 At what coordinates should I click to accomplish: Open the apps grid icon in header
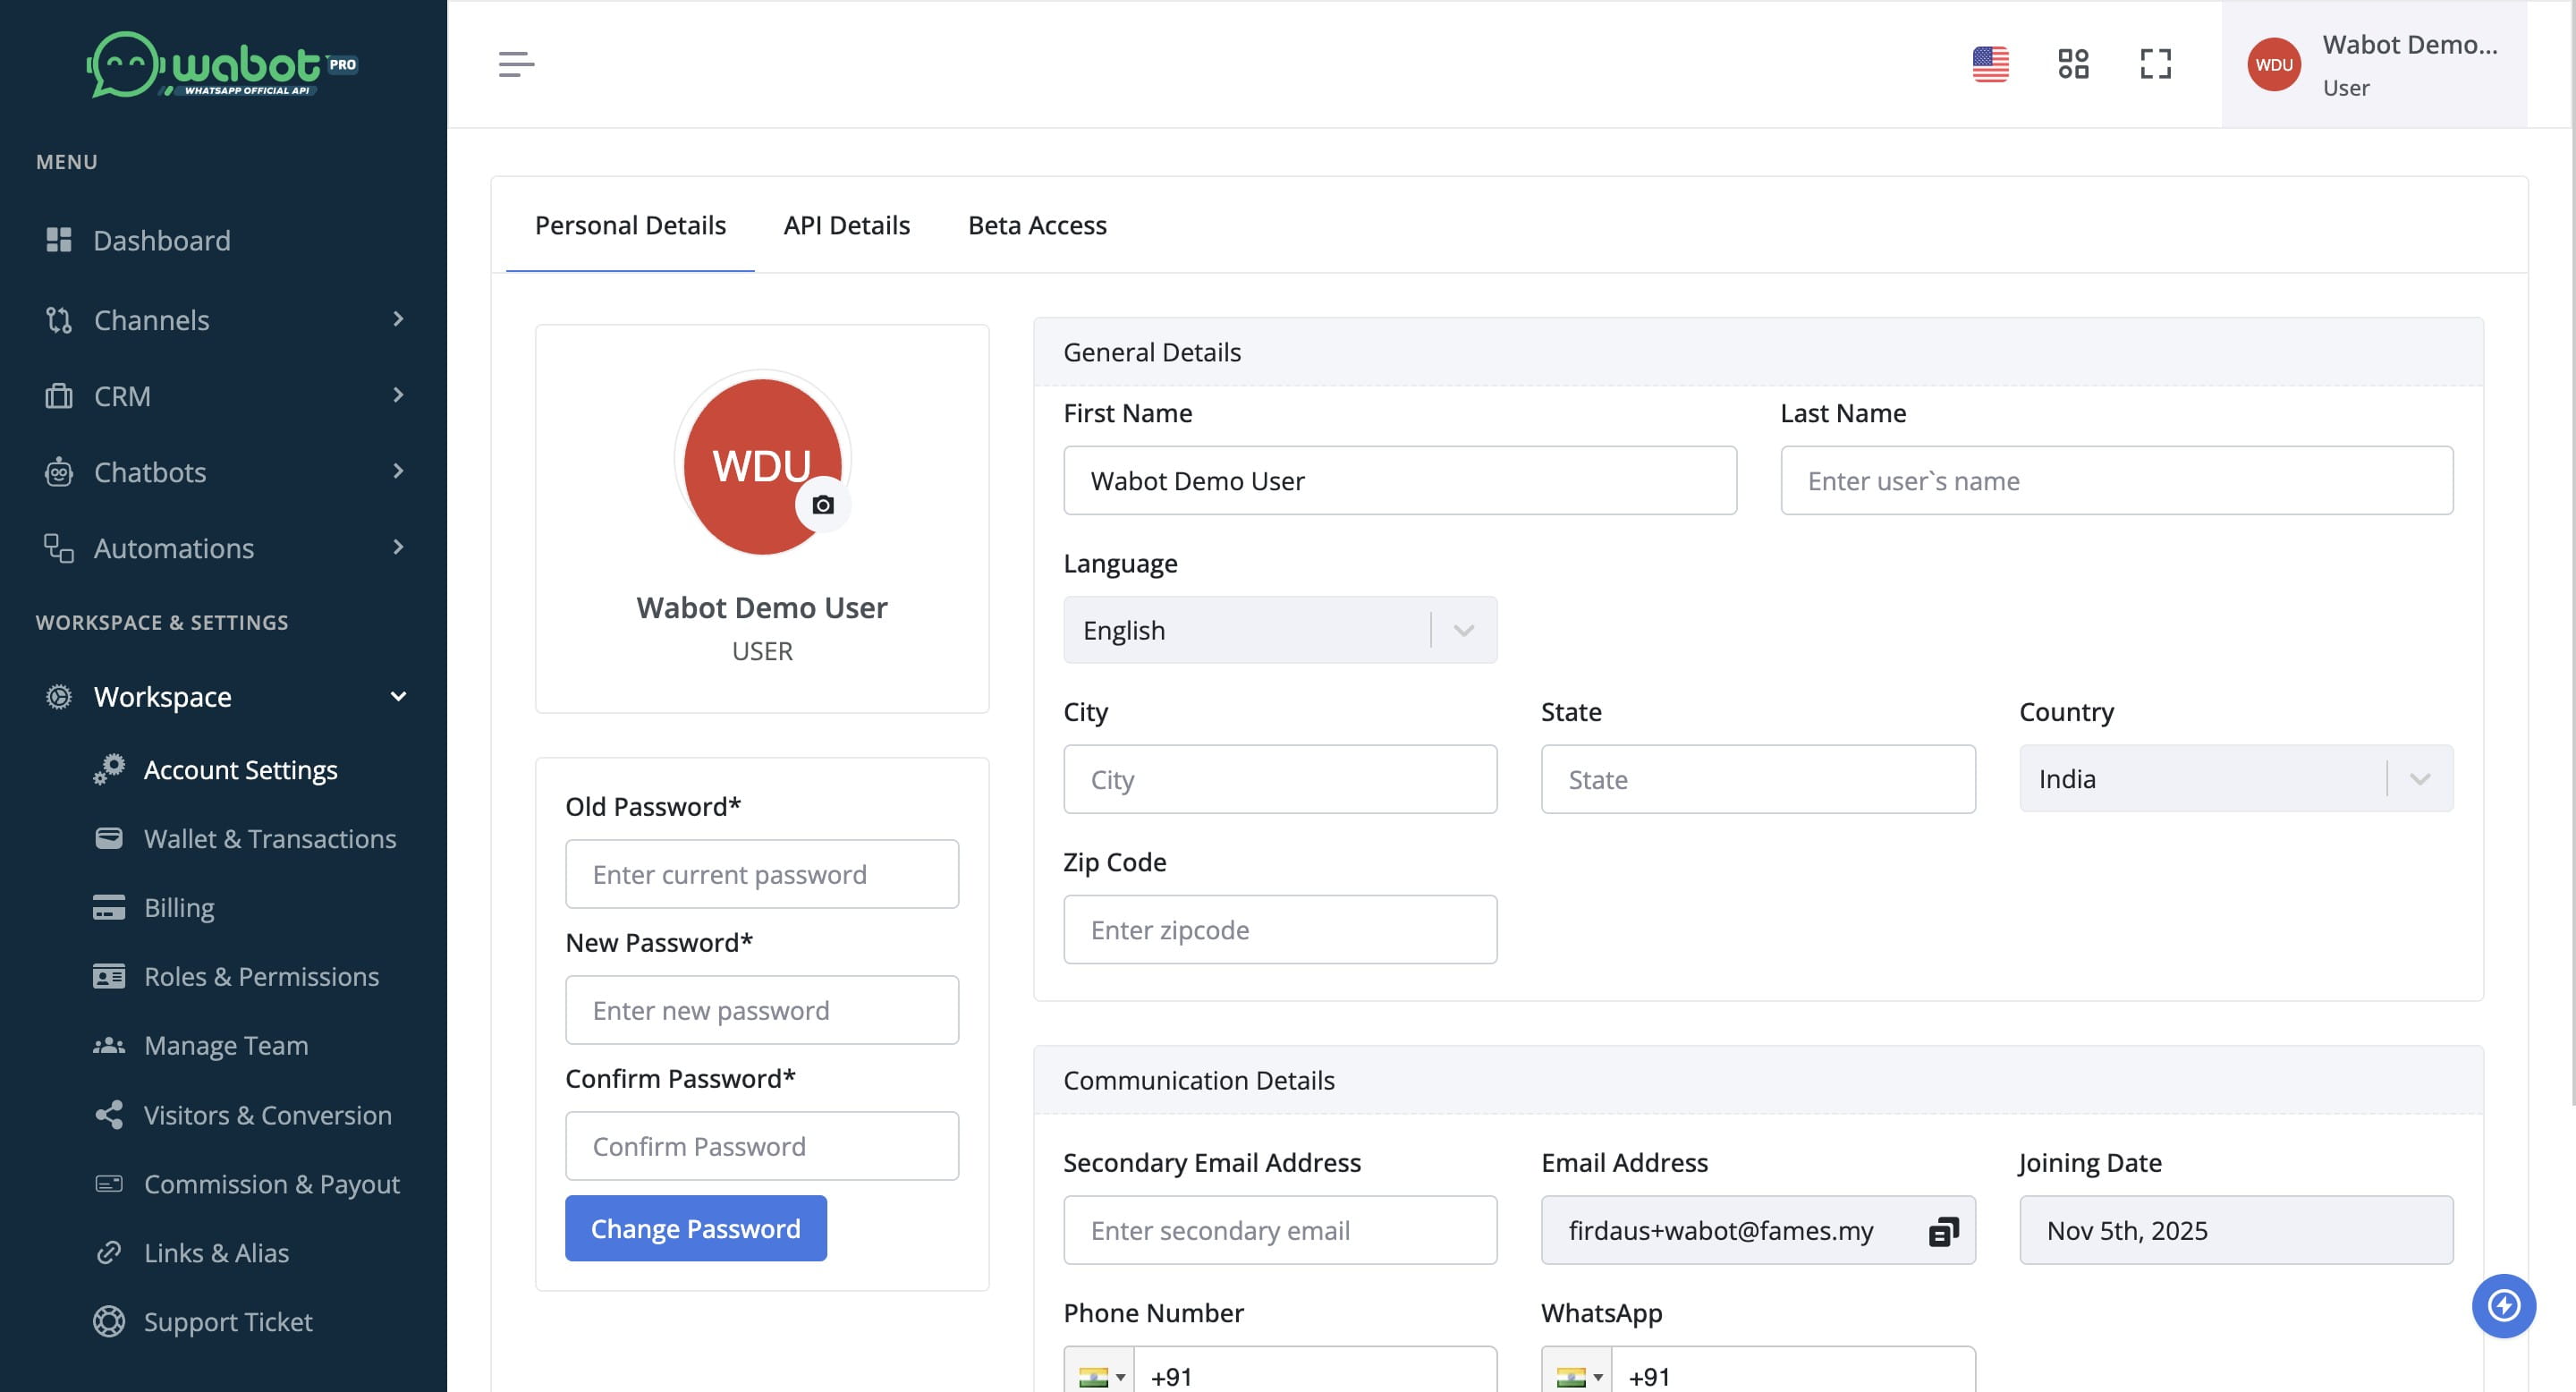(2073, 64)
